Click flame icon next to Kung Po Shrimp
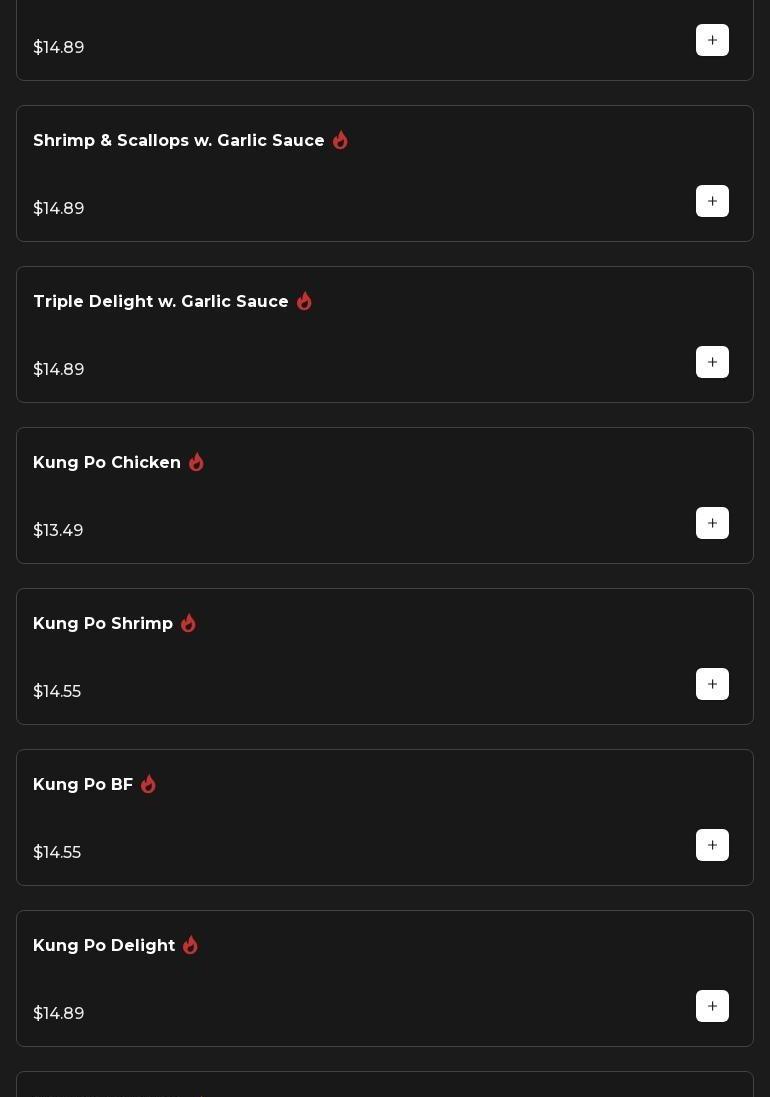This screenshot has height=1097, width=770. [188, 623]
